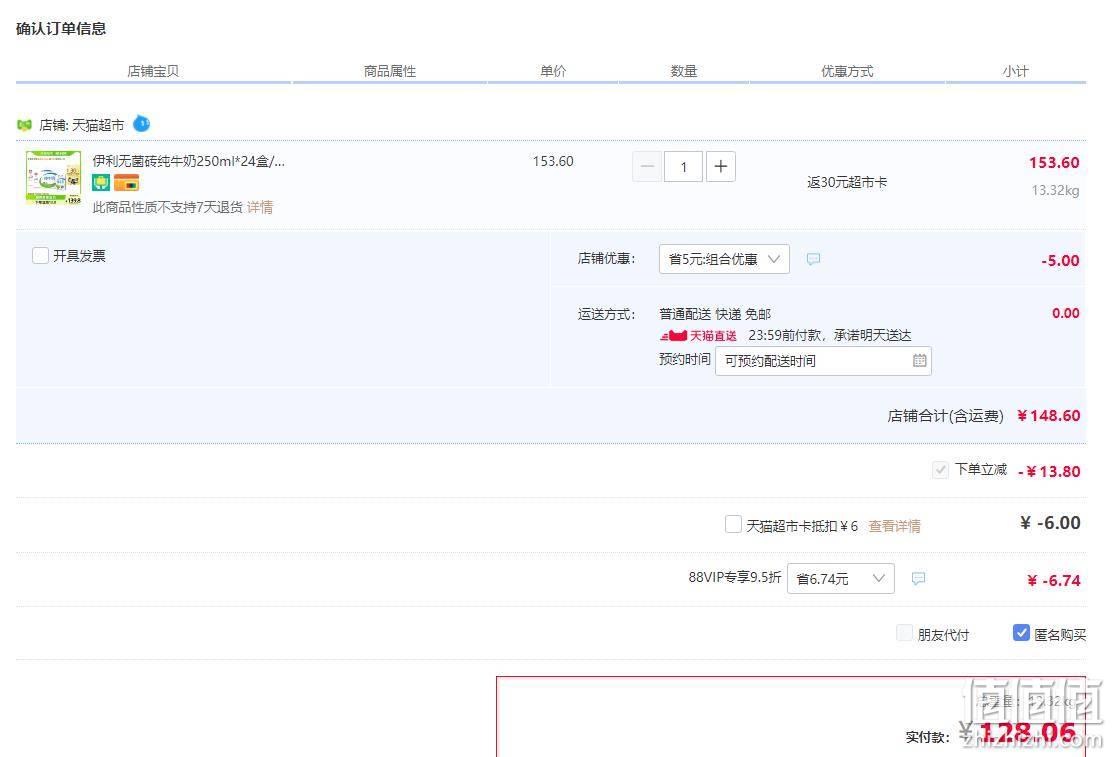The width and height of the screenshot is (1112, 757).
Task: Click the 23:59前付款，承诺明天送达 delivery promise
Action: tap(830, 336)
